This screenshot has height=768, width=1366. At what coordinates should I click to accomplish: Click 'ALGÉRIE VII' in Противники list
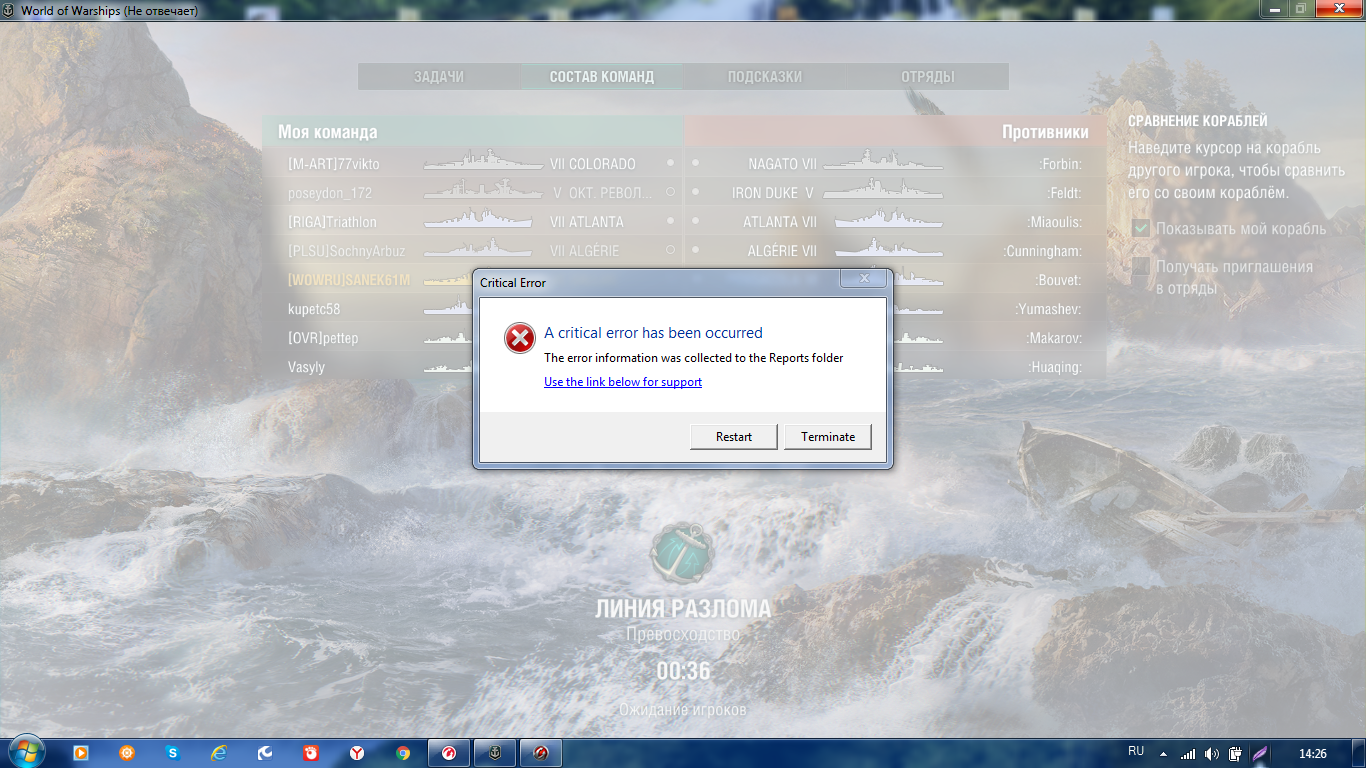[782, 251]
